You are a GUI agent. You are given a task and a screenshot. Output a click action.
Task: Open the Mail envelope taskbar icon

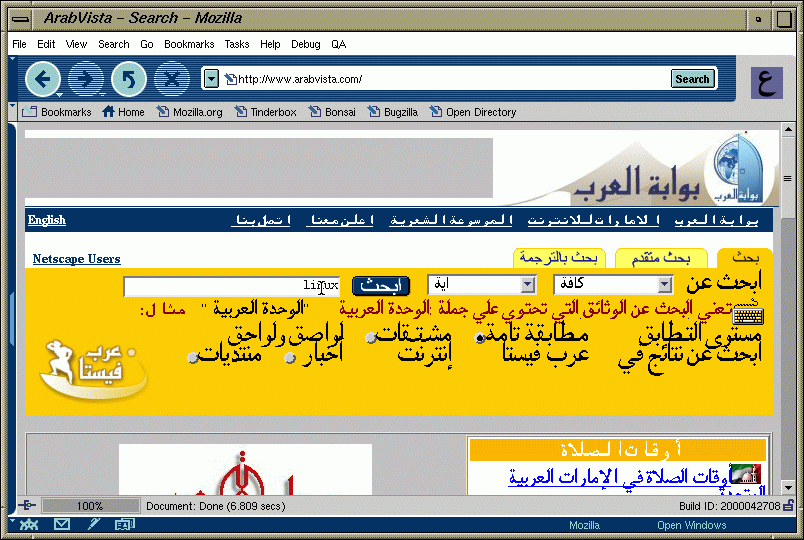[62, 525]
